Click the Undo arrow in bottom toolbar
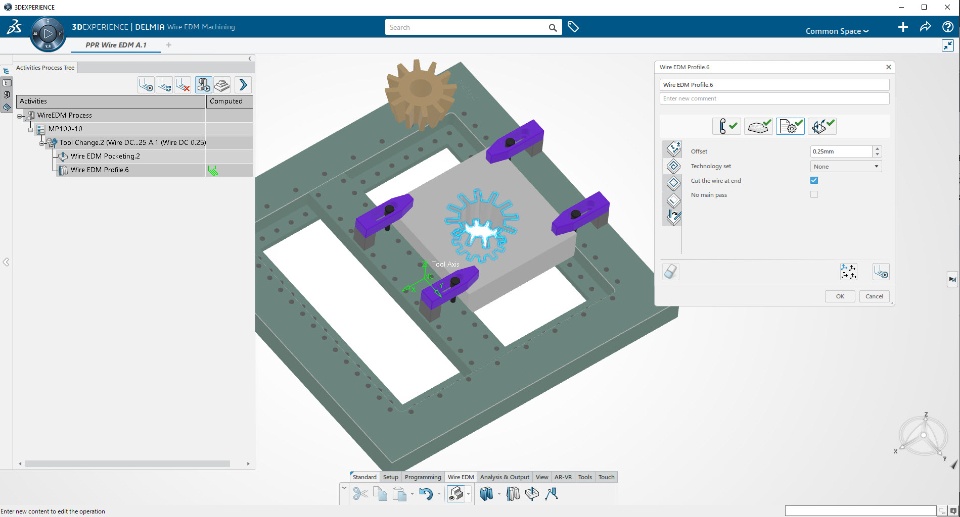This screenshot has width=960, height=517. coord(426,494)
